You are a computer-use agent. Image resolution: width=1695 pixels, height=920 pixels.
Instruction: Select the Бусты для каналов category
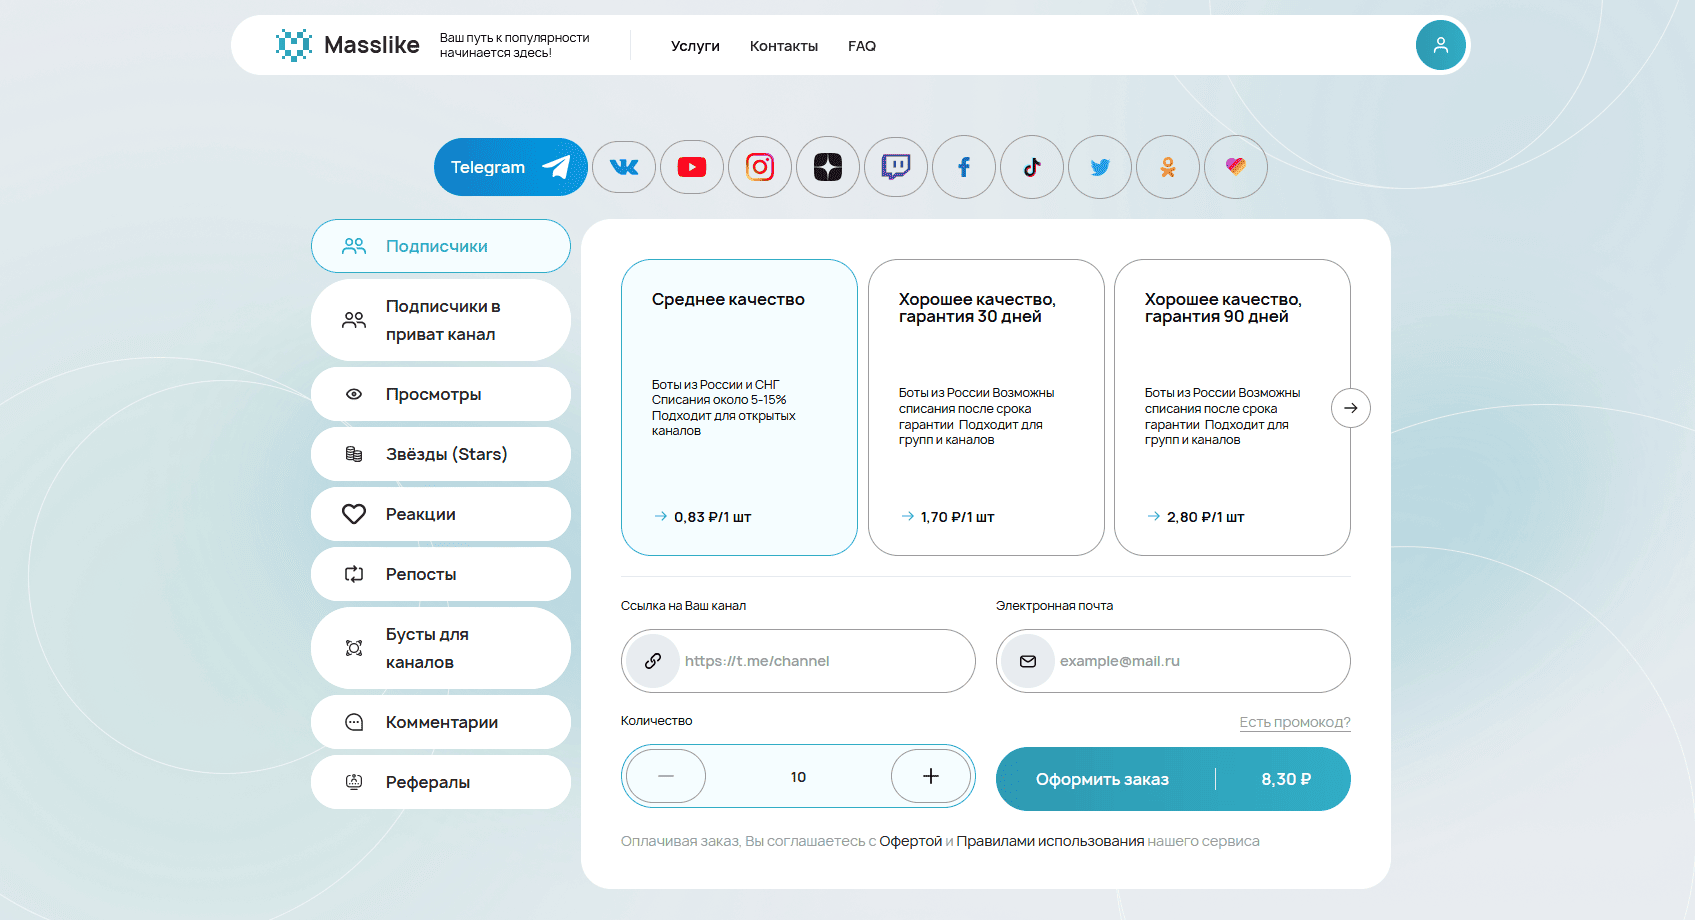tap(441, 648)
